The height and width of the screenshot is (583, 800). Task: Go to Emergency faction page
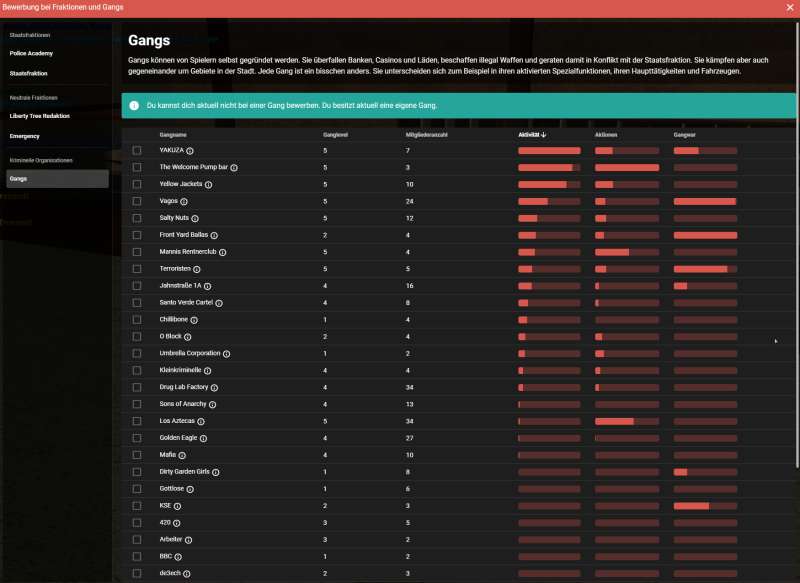pyautogui.click(x=25, y=136)
